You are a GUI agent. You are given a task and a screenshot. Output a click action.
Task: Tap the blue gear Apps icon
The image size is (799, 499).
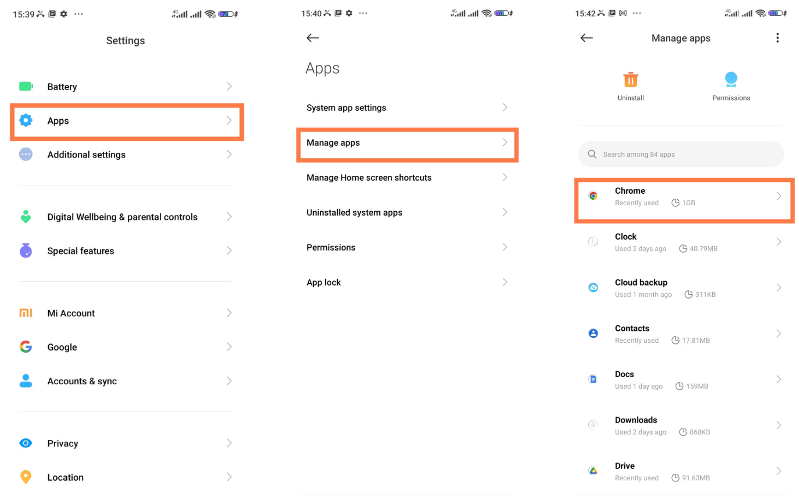click(25, 120)
